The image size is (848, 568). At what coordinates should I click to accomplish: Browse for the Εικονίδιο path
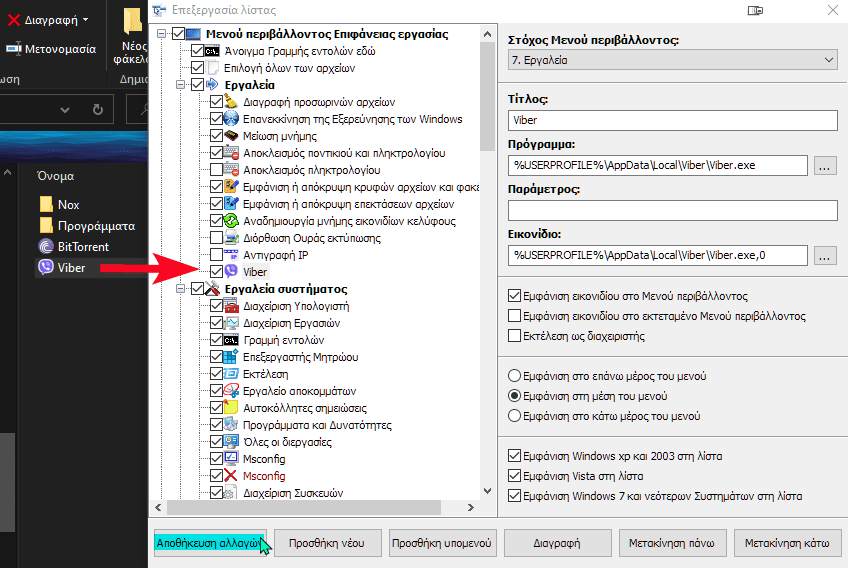[x=825, y=255]
